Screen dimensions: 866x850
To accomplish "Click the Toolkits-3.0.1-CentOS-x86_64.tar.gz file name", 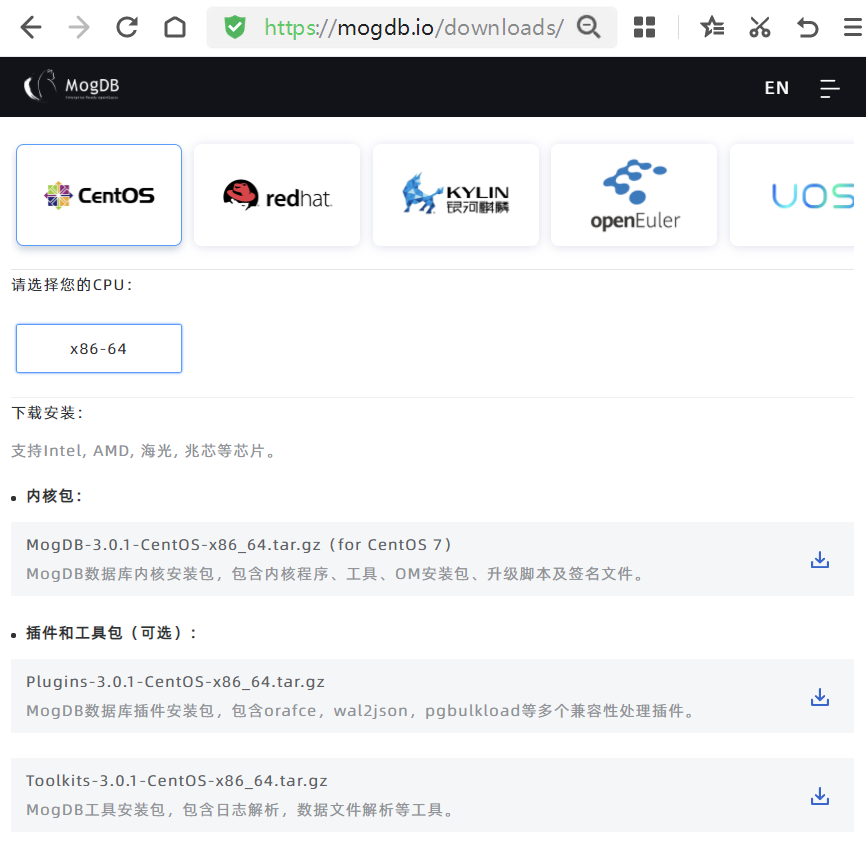I will (177, 781).
